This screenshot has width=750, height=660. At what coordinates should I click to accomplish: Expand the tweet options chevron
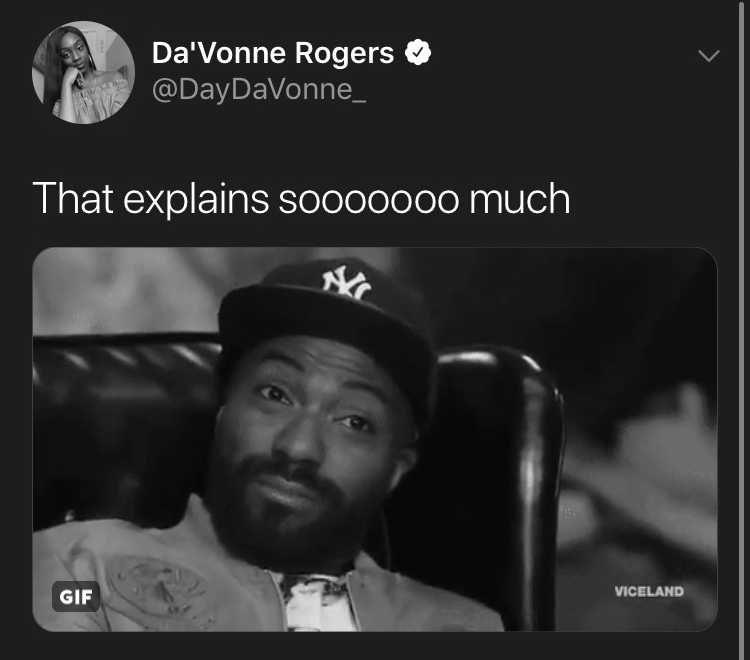[x=708, y=55]
